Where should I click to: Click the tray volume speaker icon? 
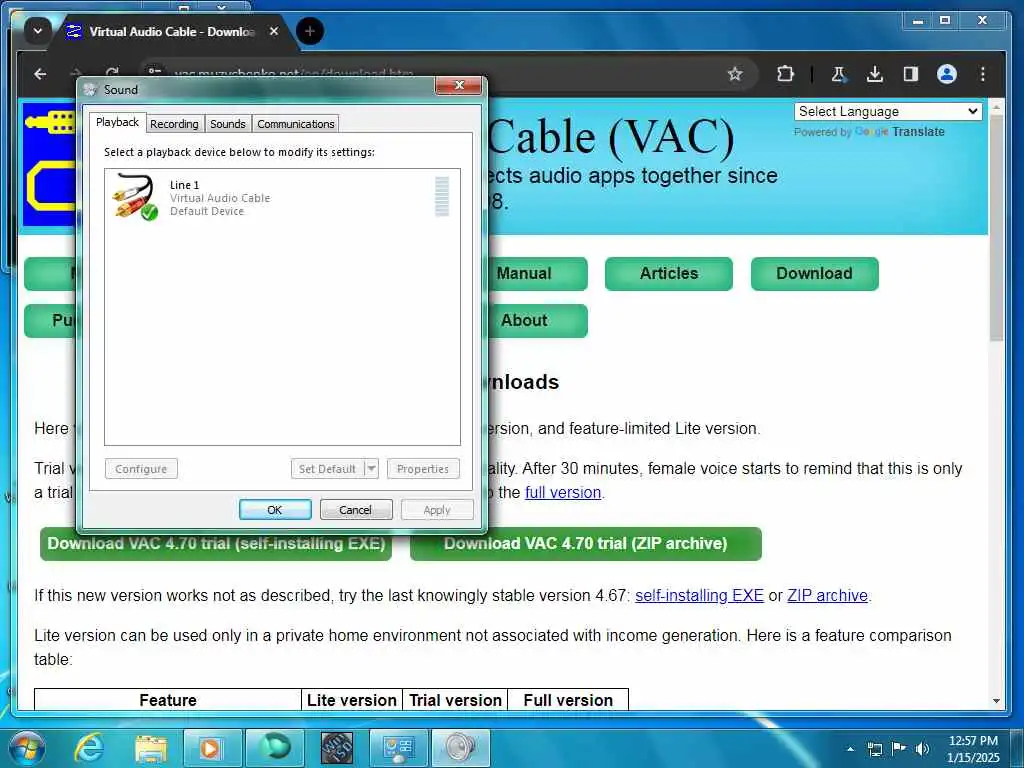point(923,749)
